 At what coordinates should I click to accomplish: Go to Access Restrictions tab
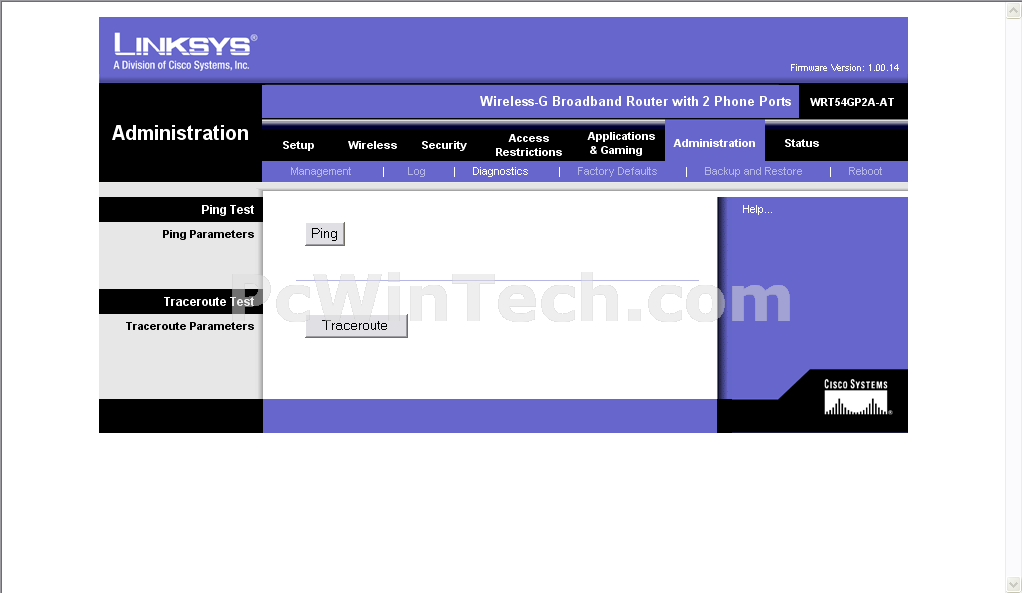[x=528, y=145]
